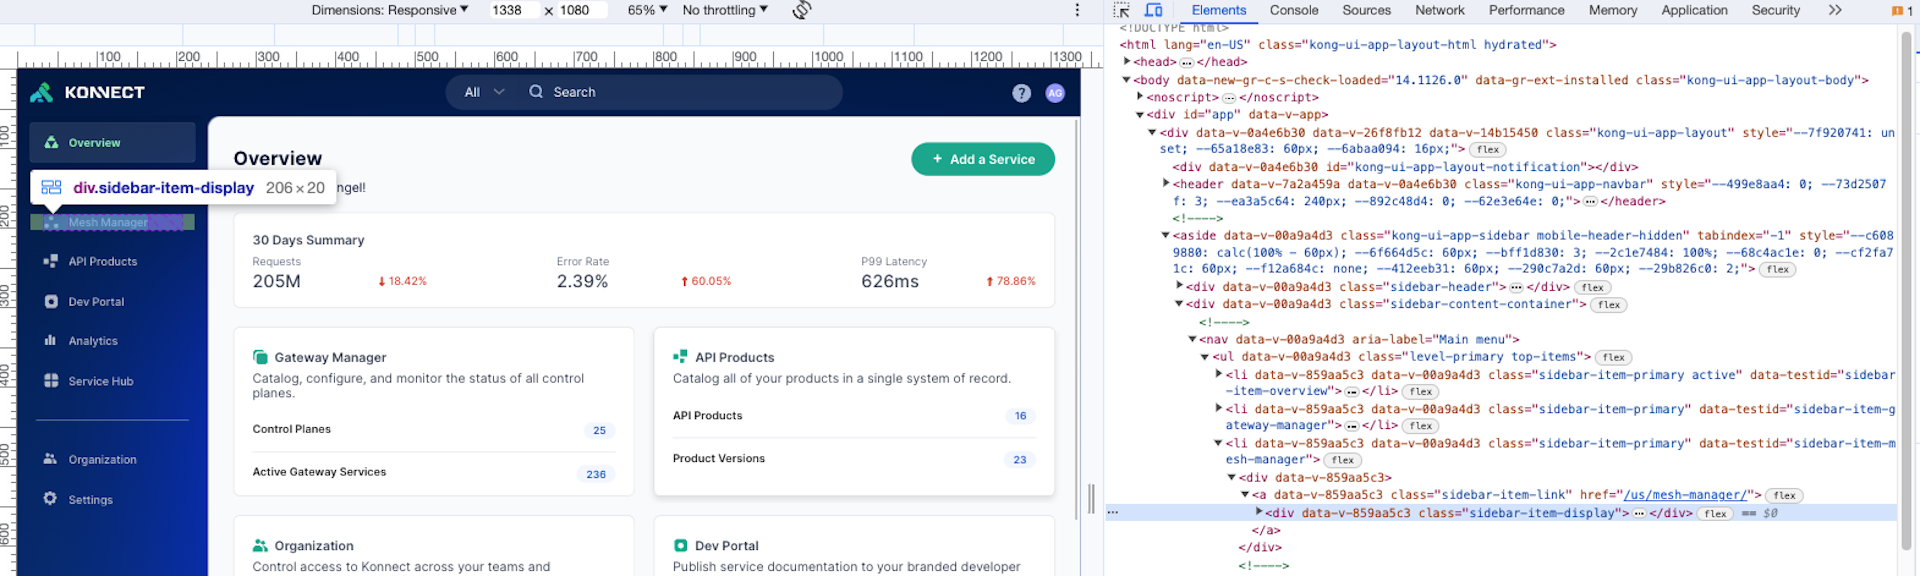Click the Konnect logo icon
This screenshot has height=576, width=1920.
41,93
